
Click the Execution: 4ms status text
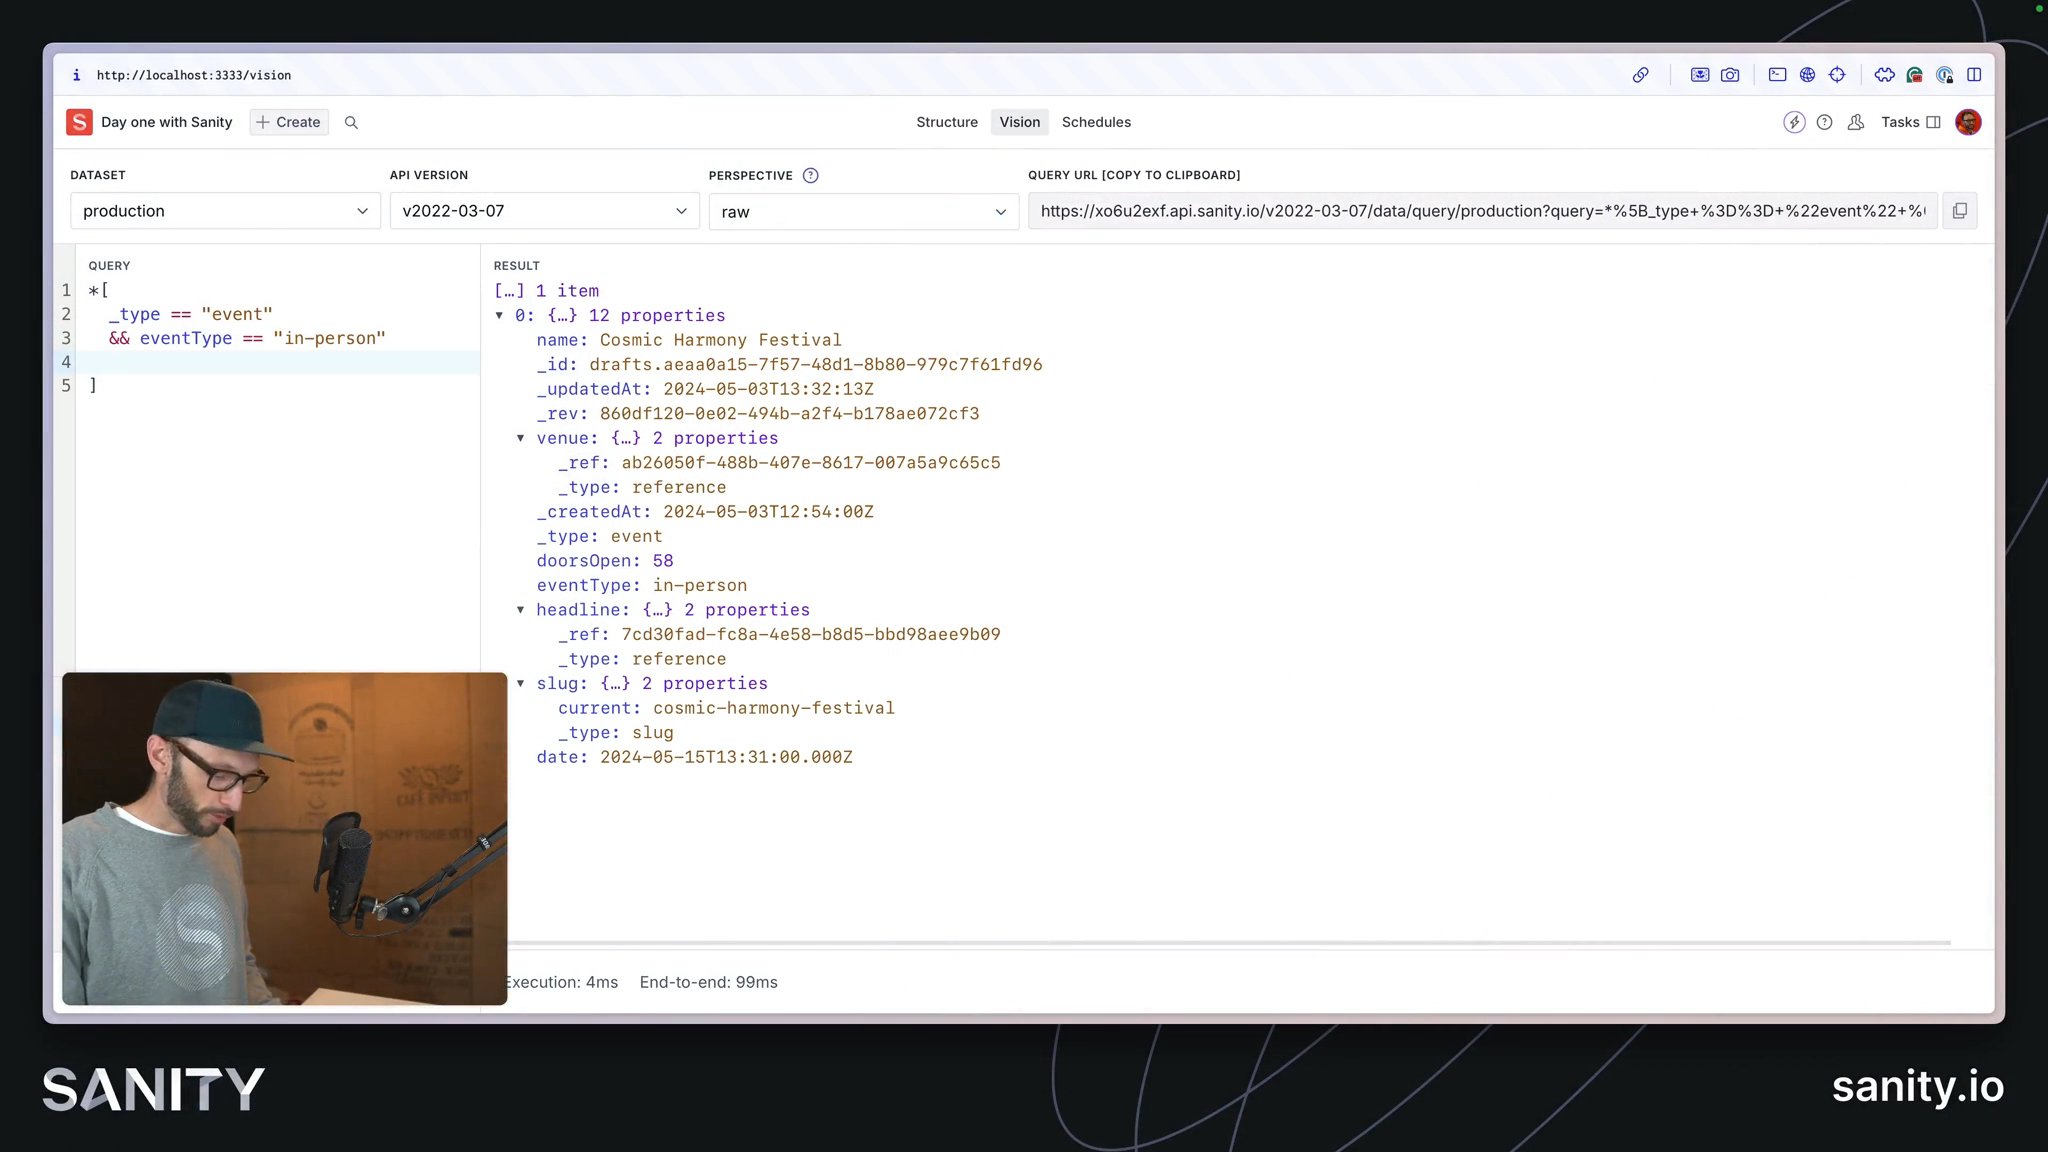pos(562,982)
